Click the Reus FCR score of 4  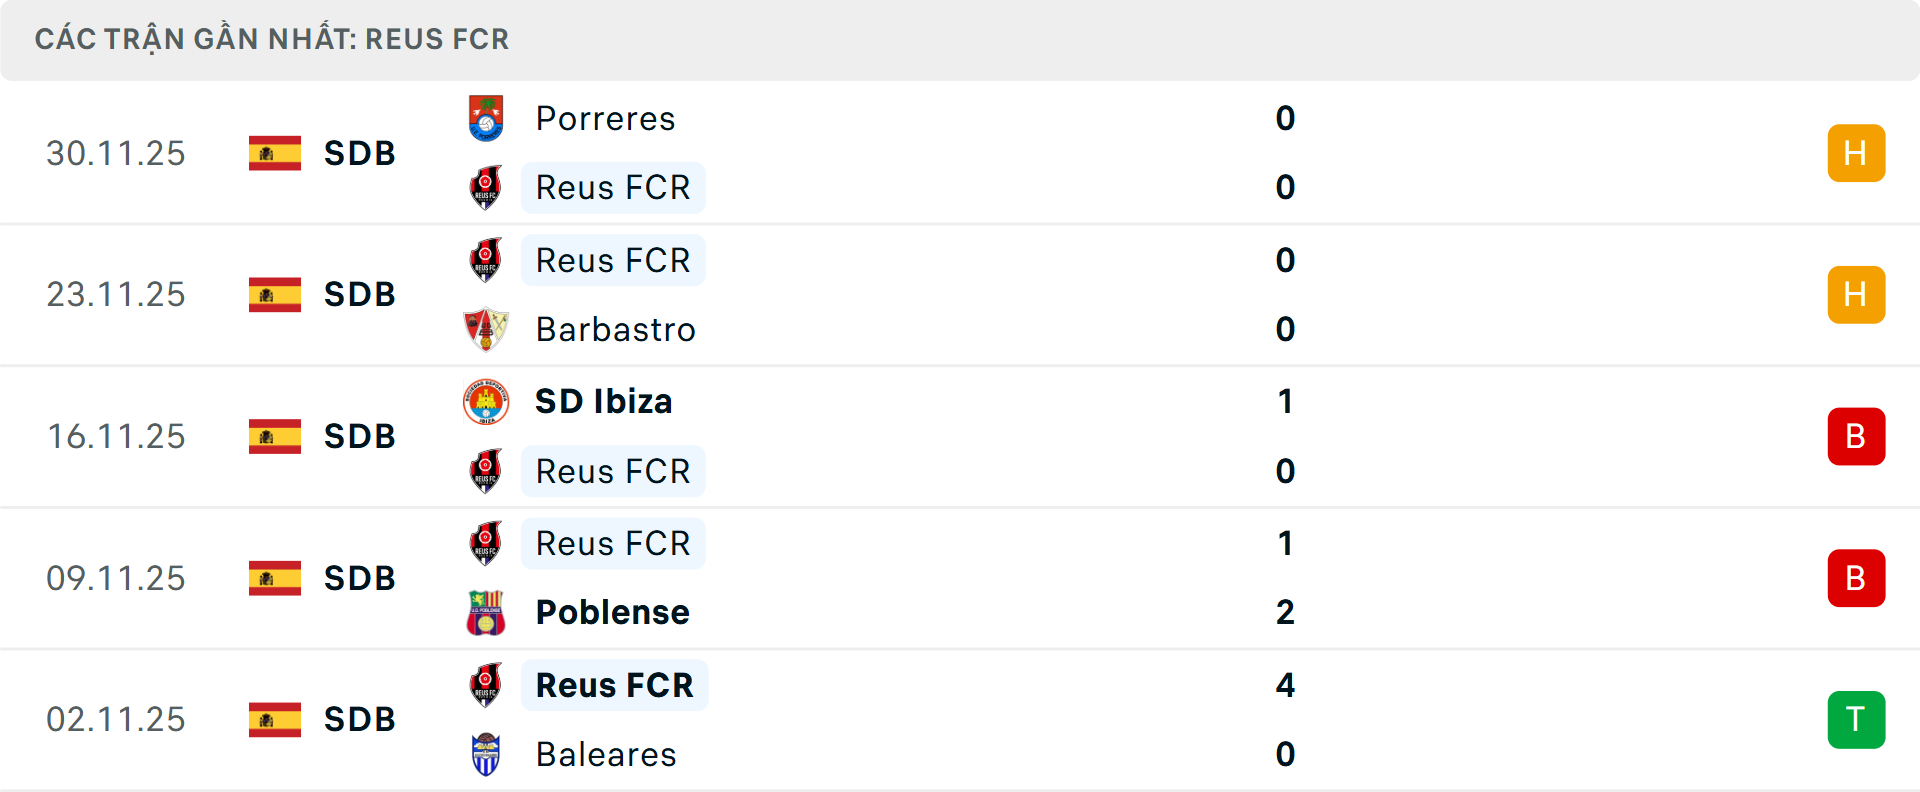pos(1285,685)
